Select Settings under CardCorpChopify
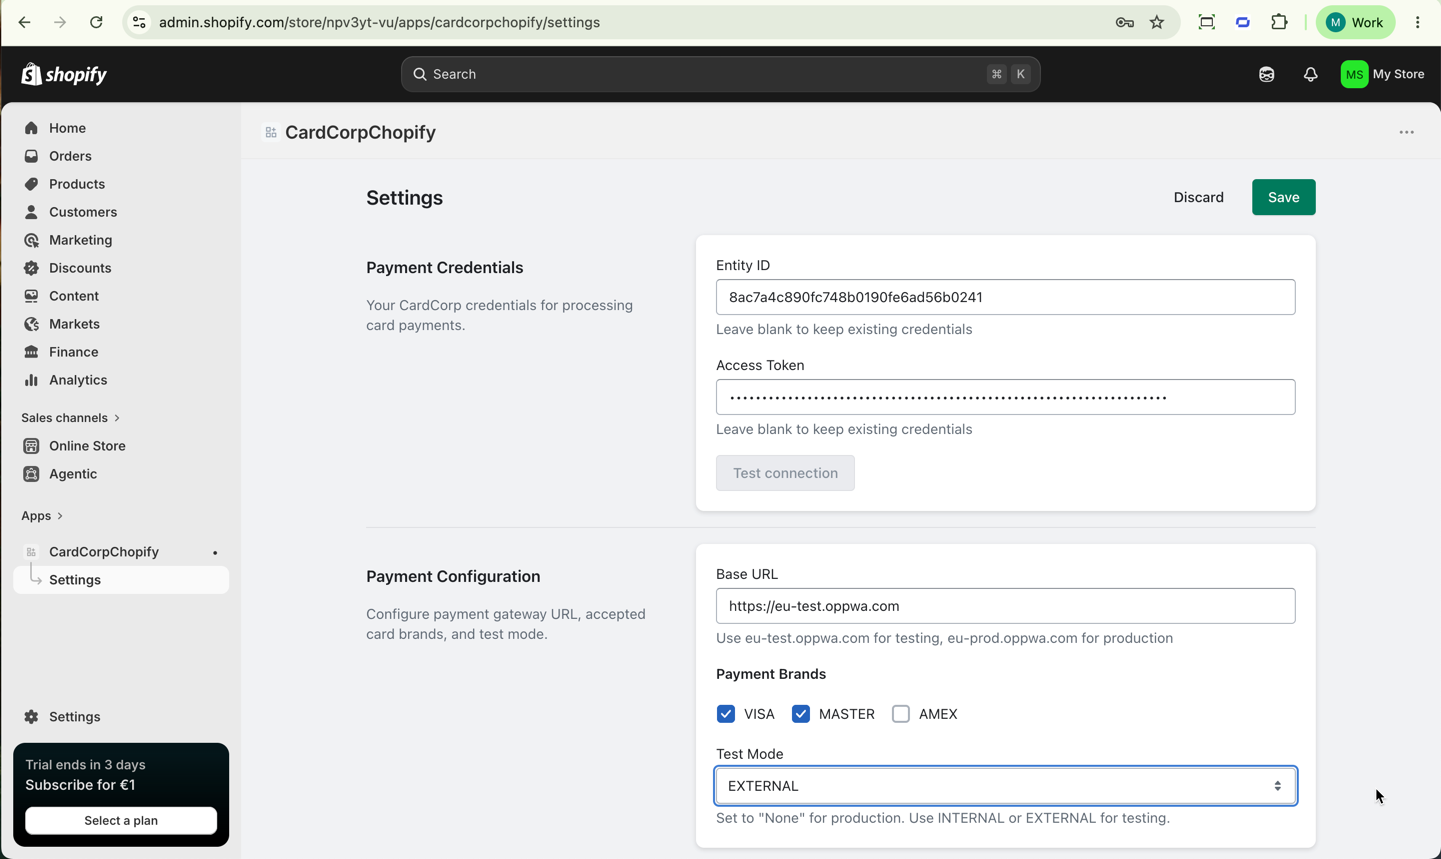 click(121, 580)
